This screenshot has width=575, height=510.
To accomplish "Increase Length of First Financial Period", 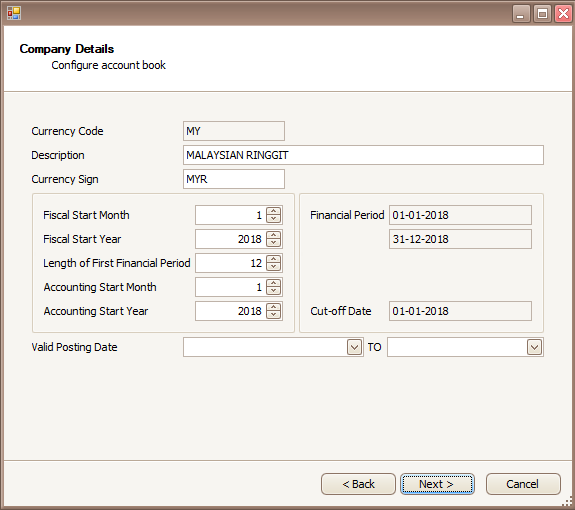I will tap(274, 259).
